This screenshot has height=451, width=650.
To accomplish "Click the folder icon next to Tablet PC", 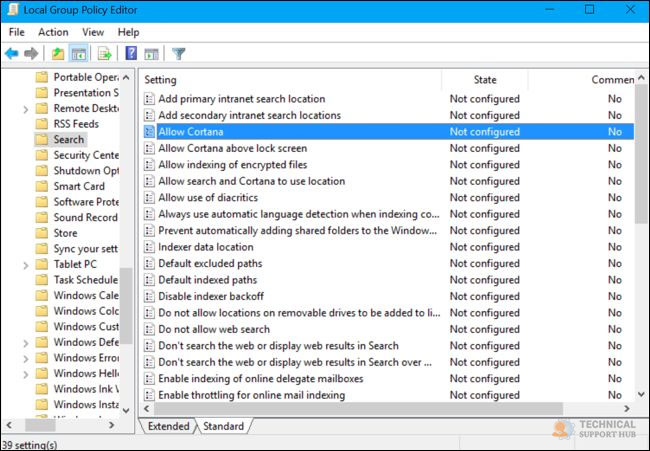I will 42,264.
